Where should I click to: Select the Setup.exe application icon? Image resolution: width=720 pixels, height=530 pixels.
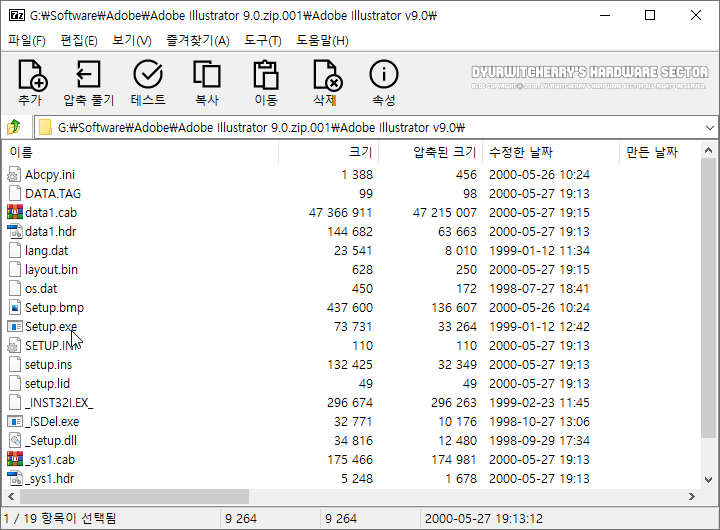coord(15,327)
